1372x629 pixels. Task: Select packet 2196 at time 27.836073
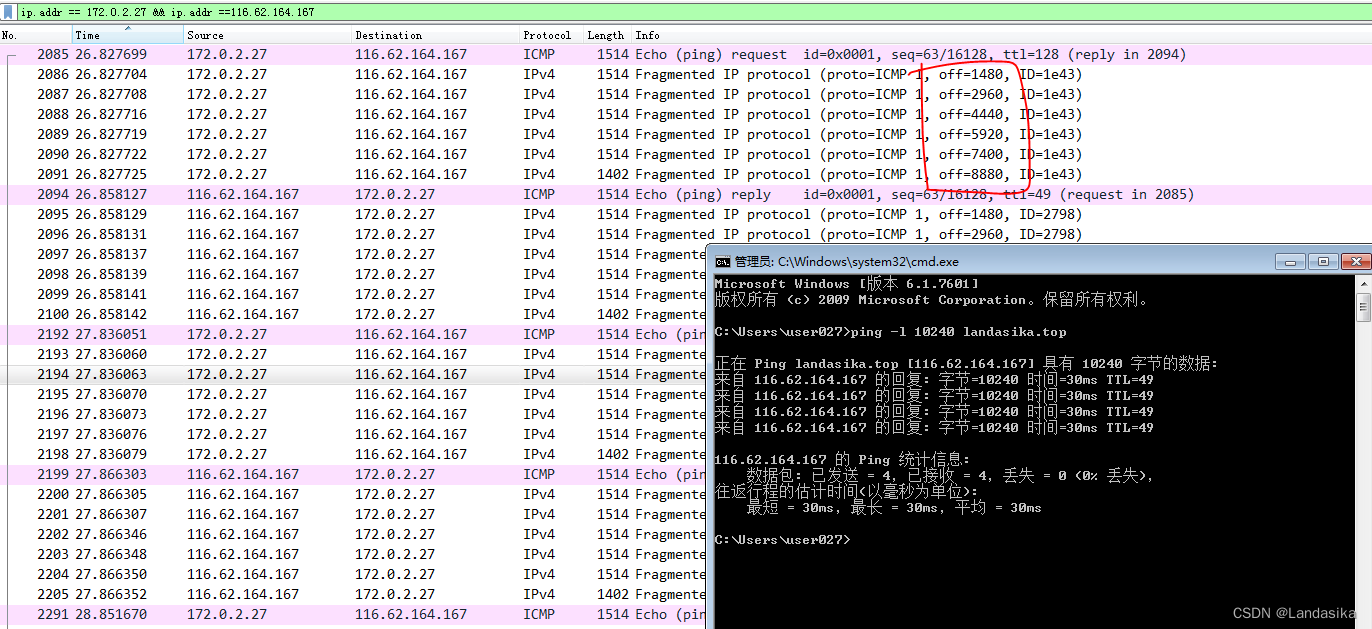(353, 414)
